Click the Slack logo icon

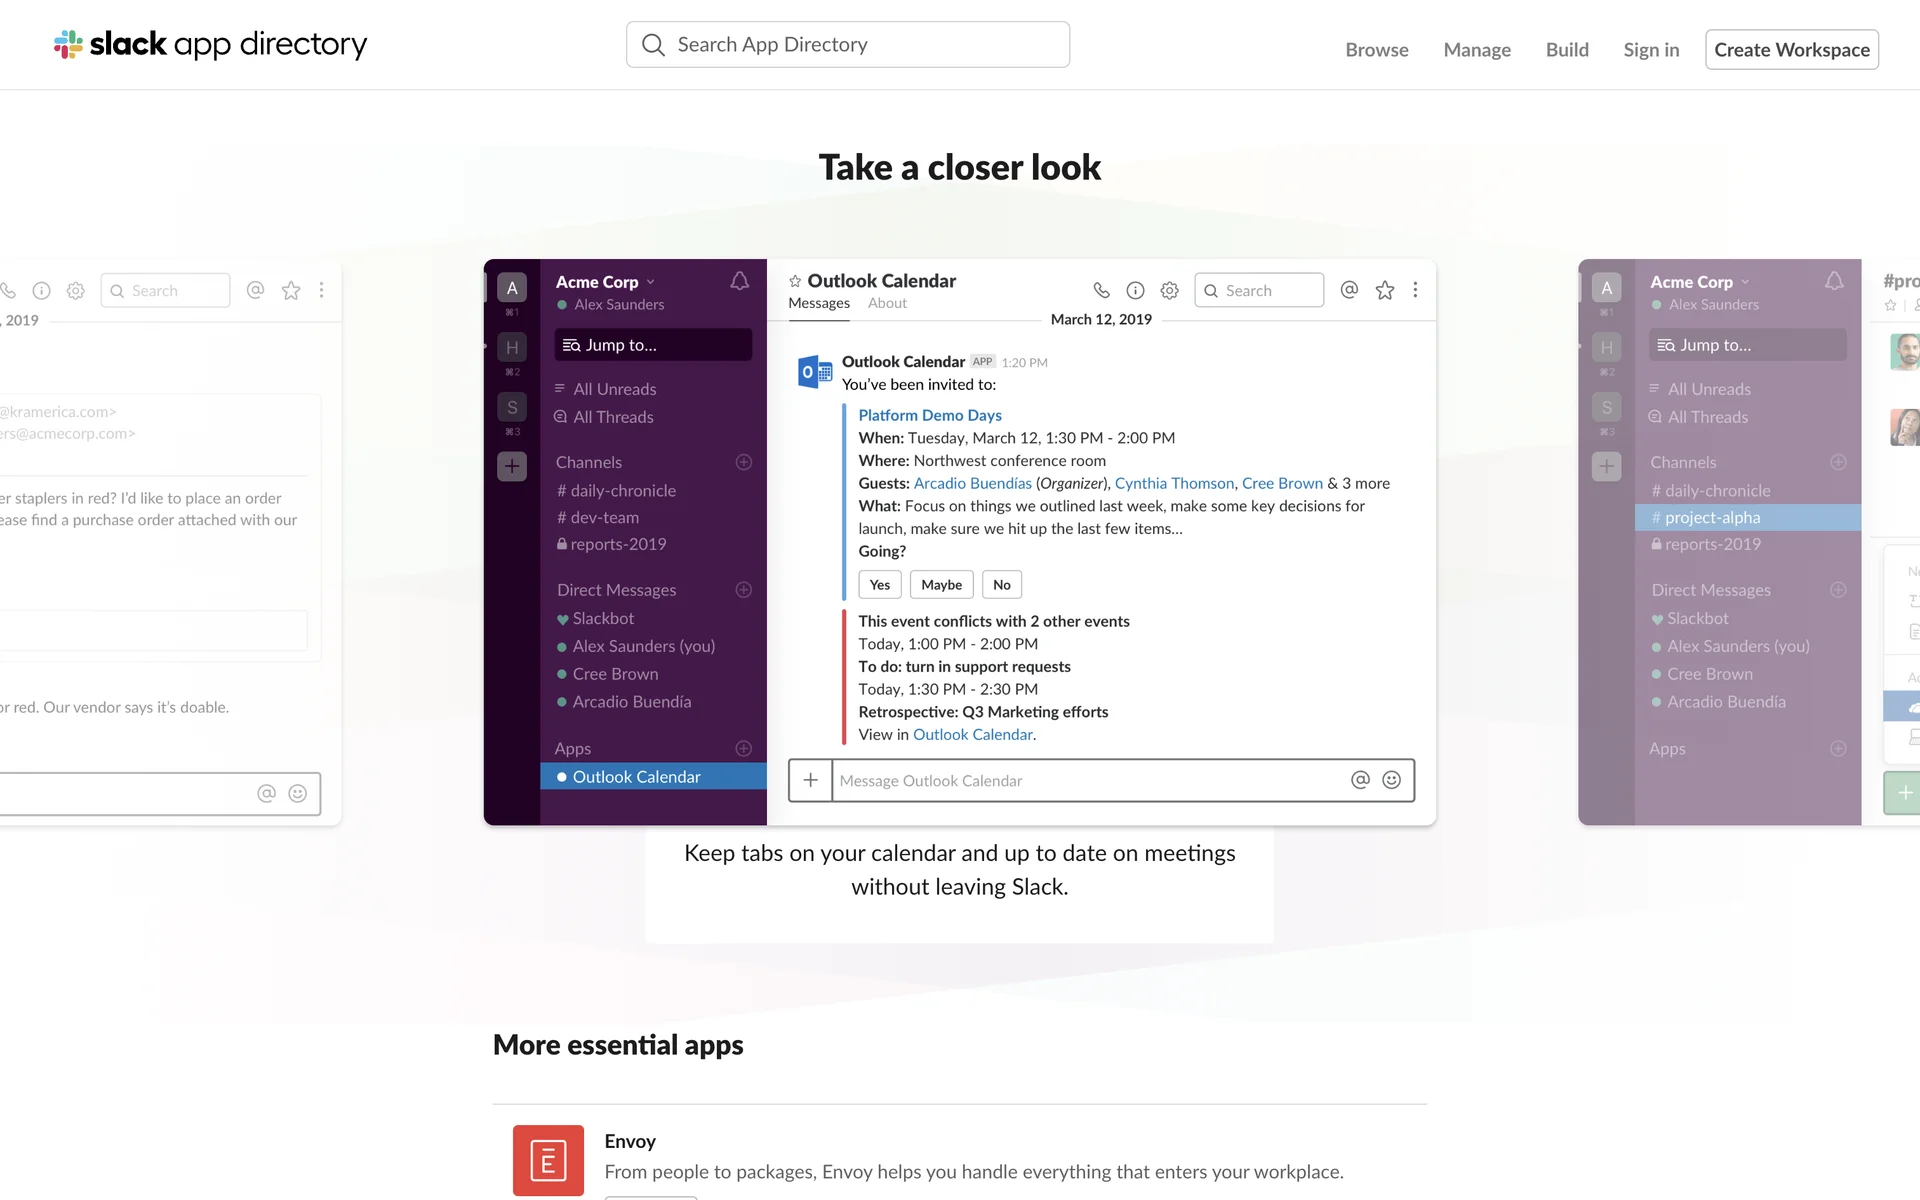(68, 44)
